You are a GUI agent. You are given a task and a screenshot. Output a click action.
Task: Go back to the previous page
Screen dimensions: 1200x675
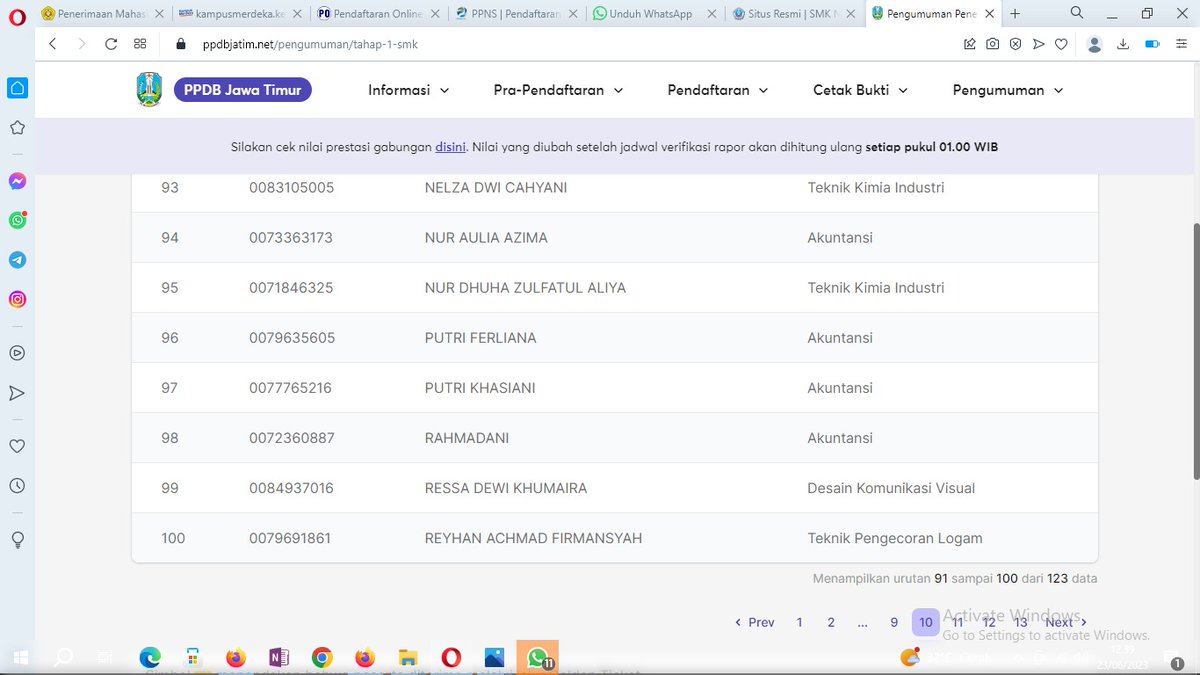pos(53,44)
